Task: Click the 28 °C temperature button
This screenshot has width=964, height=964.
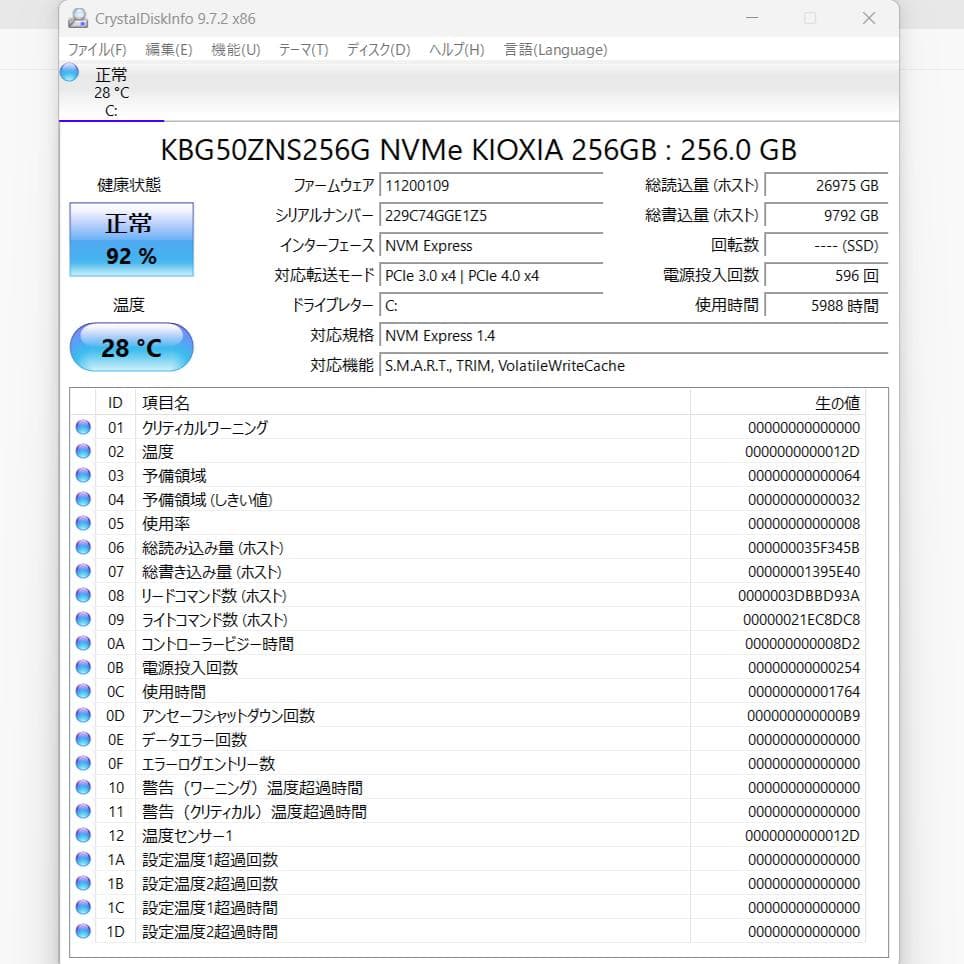Action: 132,347
